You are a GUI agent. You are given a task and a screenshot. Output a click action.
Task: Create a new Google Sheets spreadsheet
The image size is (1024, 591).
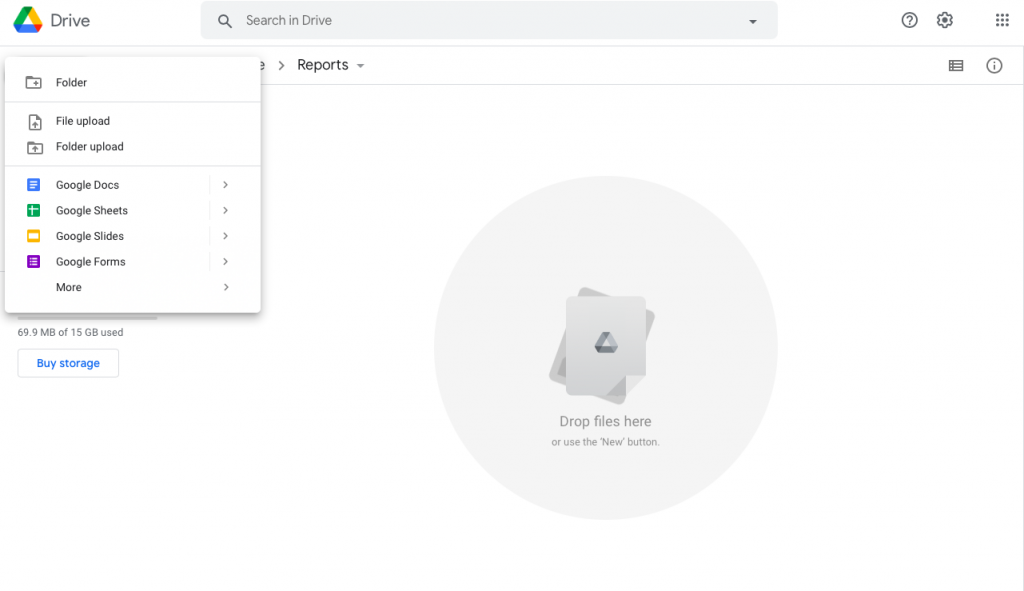click(92, 210)
